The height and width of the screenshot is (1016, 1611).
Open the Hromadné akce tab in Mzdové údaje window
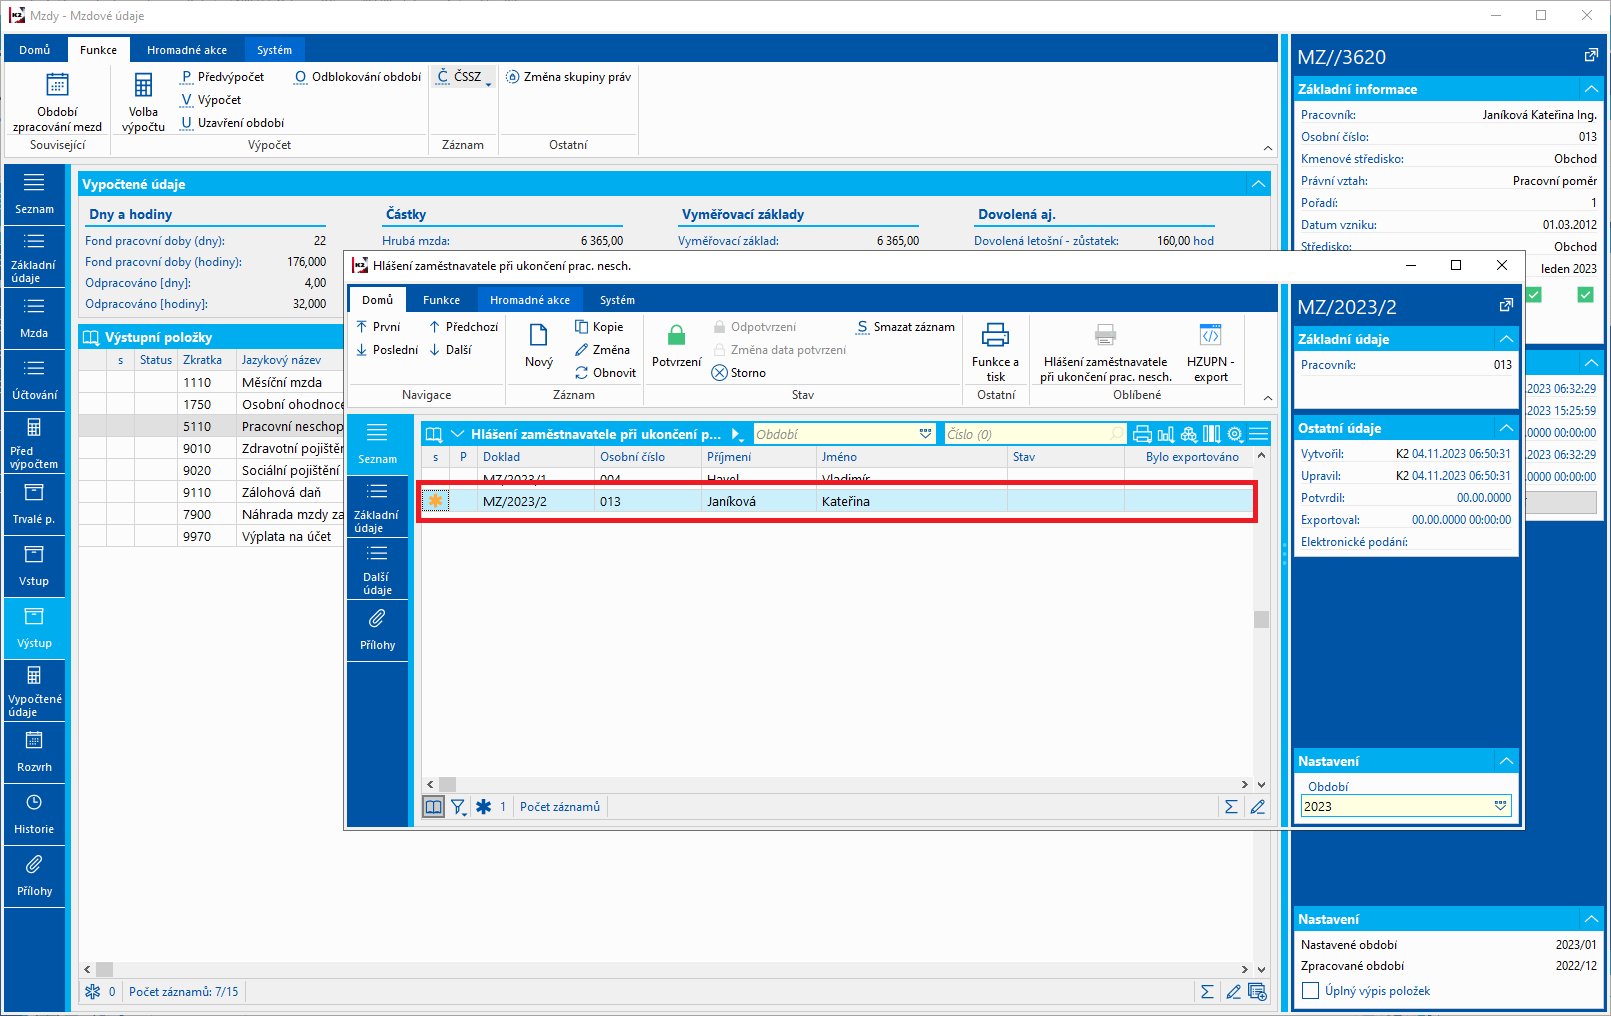[x=187, y=50]
